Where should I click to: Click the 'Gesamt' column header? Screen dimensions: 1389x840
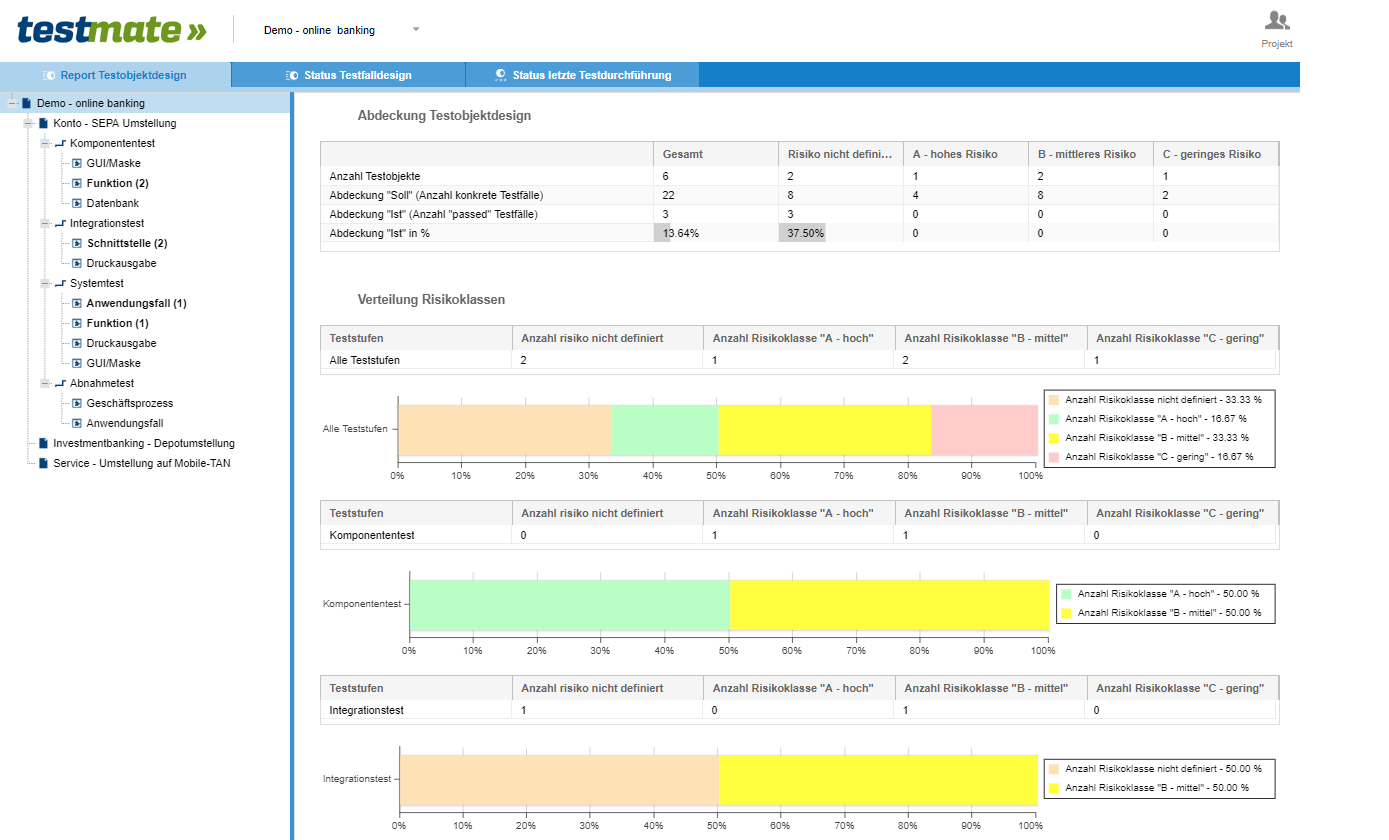coord(715,154)
